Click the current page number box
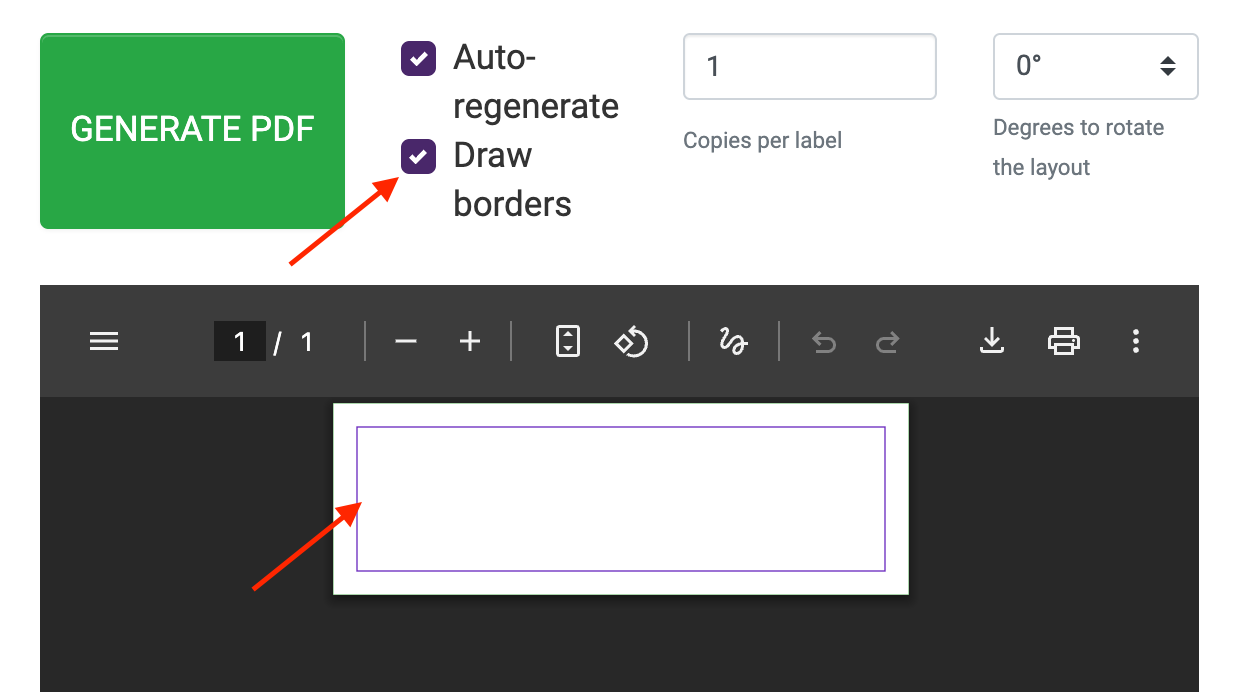 (x=240, y=341)
